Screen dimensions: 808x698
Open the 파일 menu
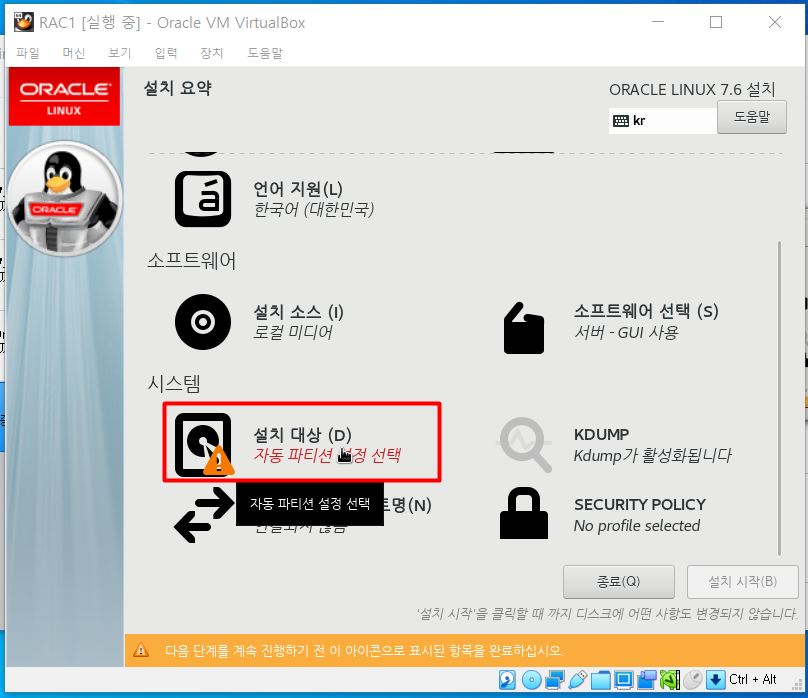pos(28,53)
